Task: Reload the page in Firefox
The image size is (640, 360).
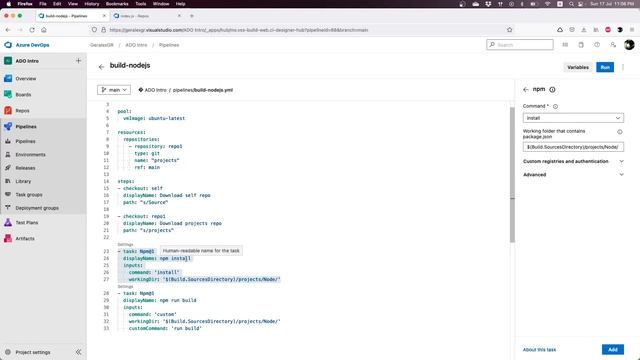Action: [x=32, y=30]
